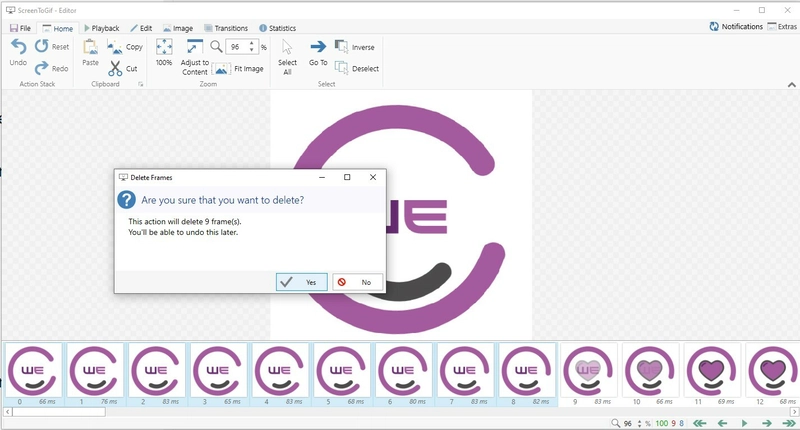The height and width of the screenshot is (430, 800).
Task: Click the ribbon zoom magnifier icon
Action: 216,47
